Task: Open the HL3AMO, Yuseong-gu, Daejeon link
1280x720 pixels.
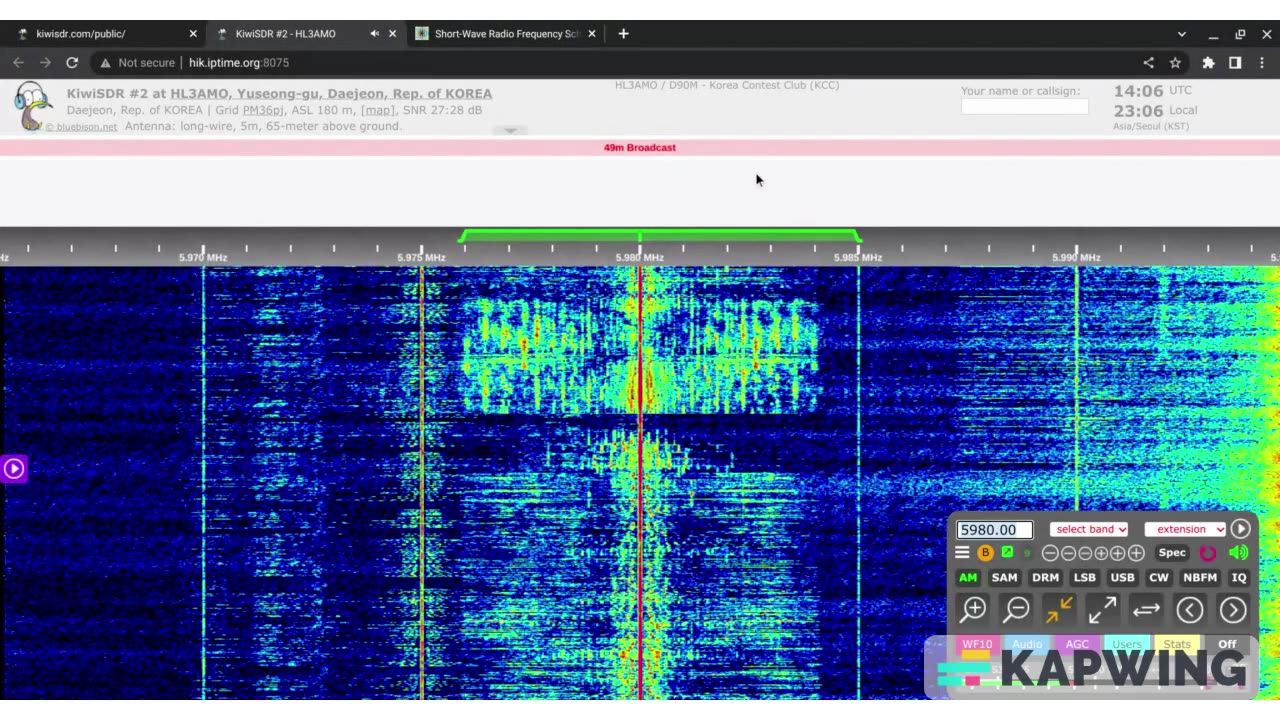Action: pos(331,93)
